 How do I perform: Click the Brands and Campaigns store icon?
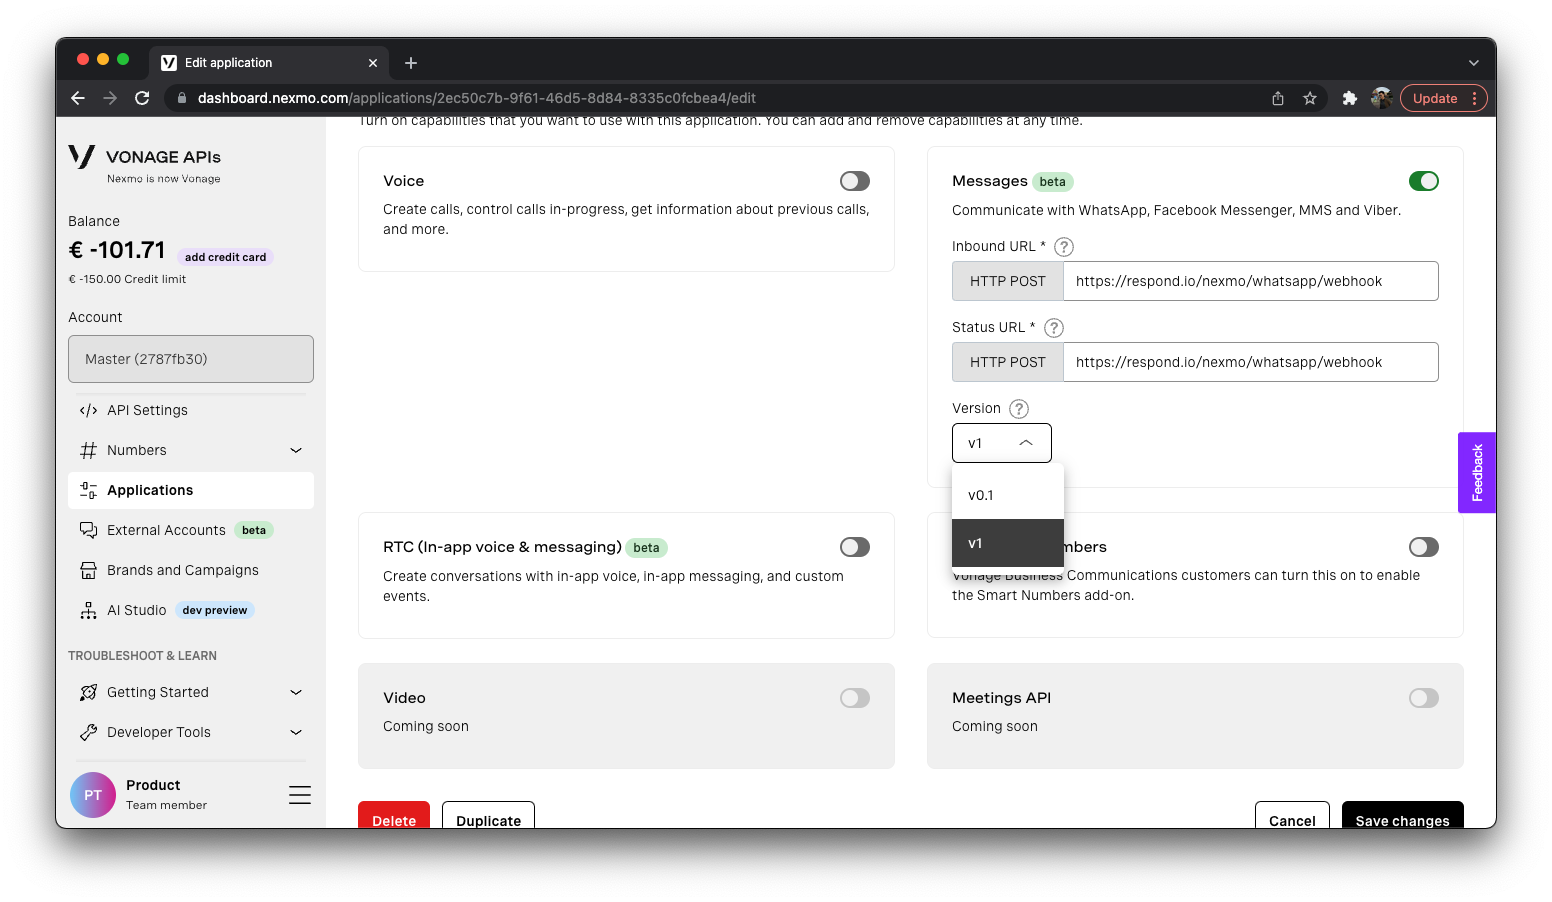pyautogui.click(x=89, y=570)
